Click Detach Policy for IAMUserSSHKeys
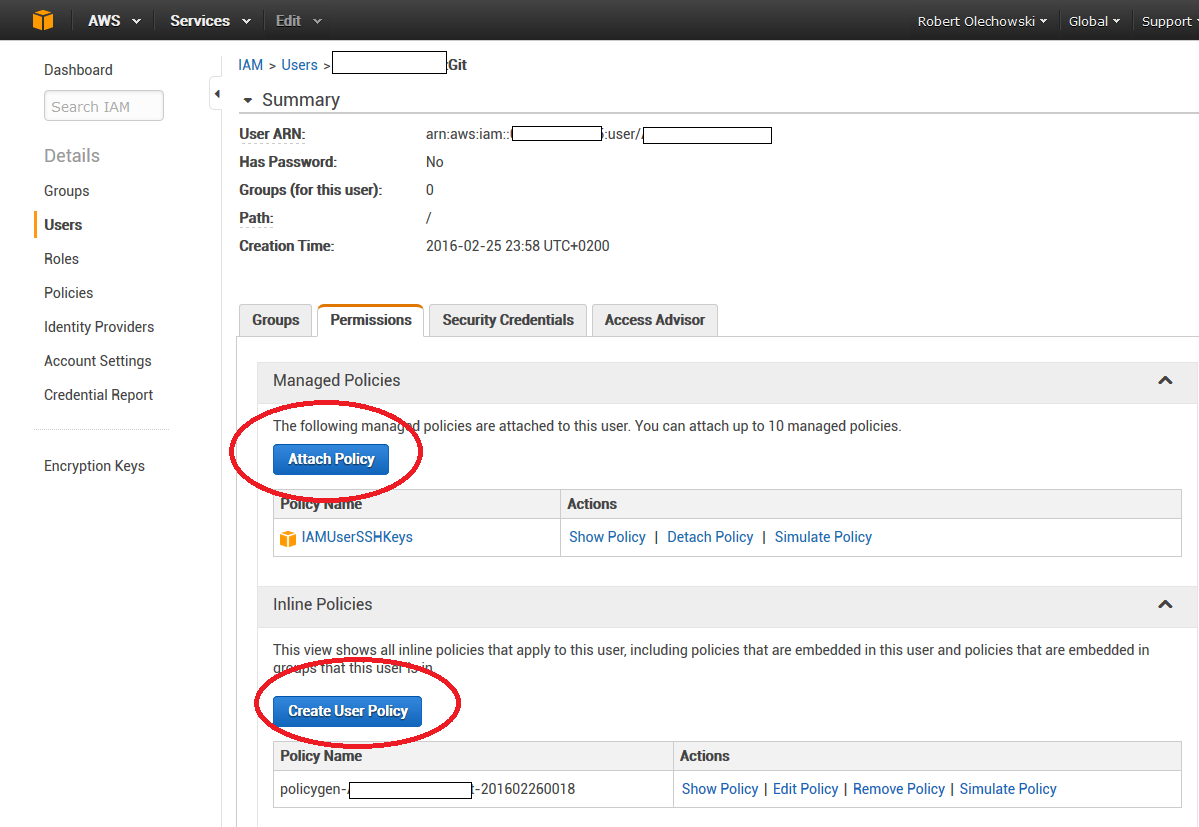Screen dimensions: 1199x827 (710, 537)
